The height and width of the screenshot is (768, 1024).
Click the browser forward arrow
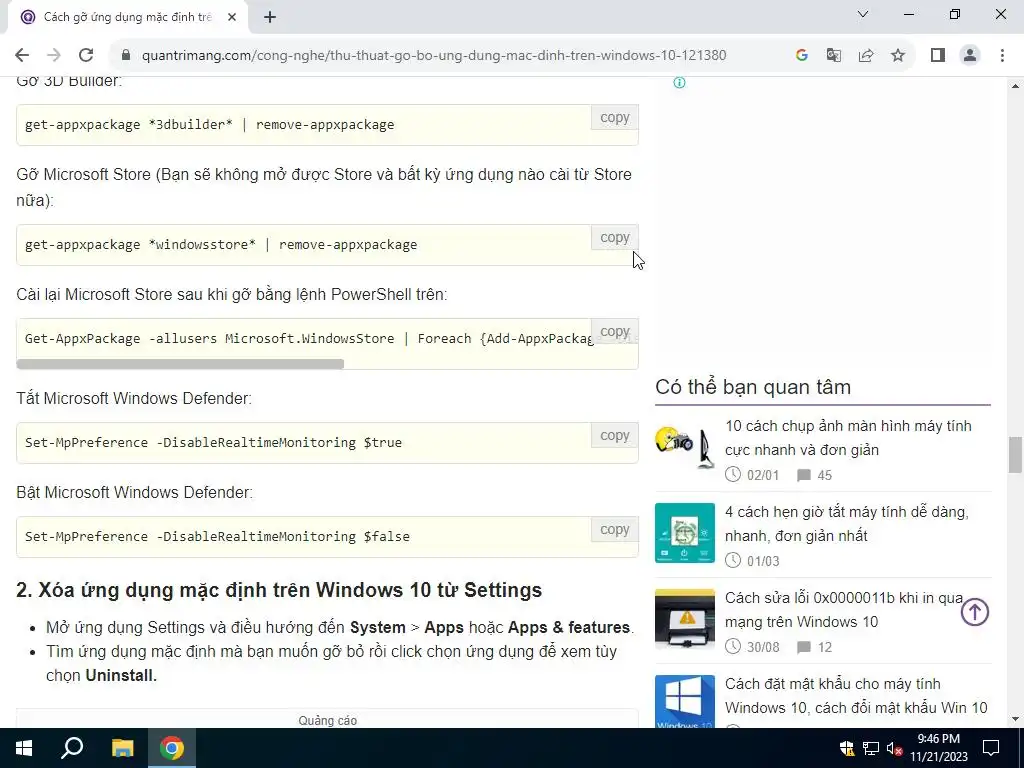click(54, 55)
